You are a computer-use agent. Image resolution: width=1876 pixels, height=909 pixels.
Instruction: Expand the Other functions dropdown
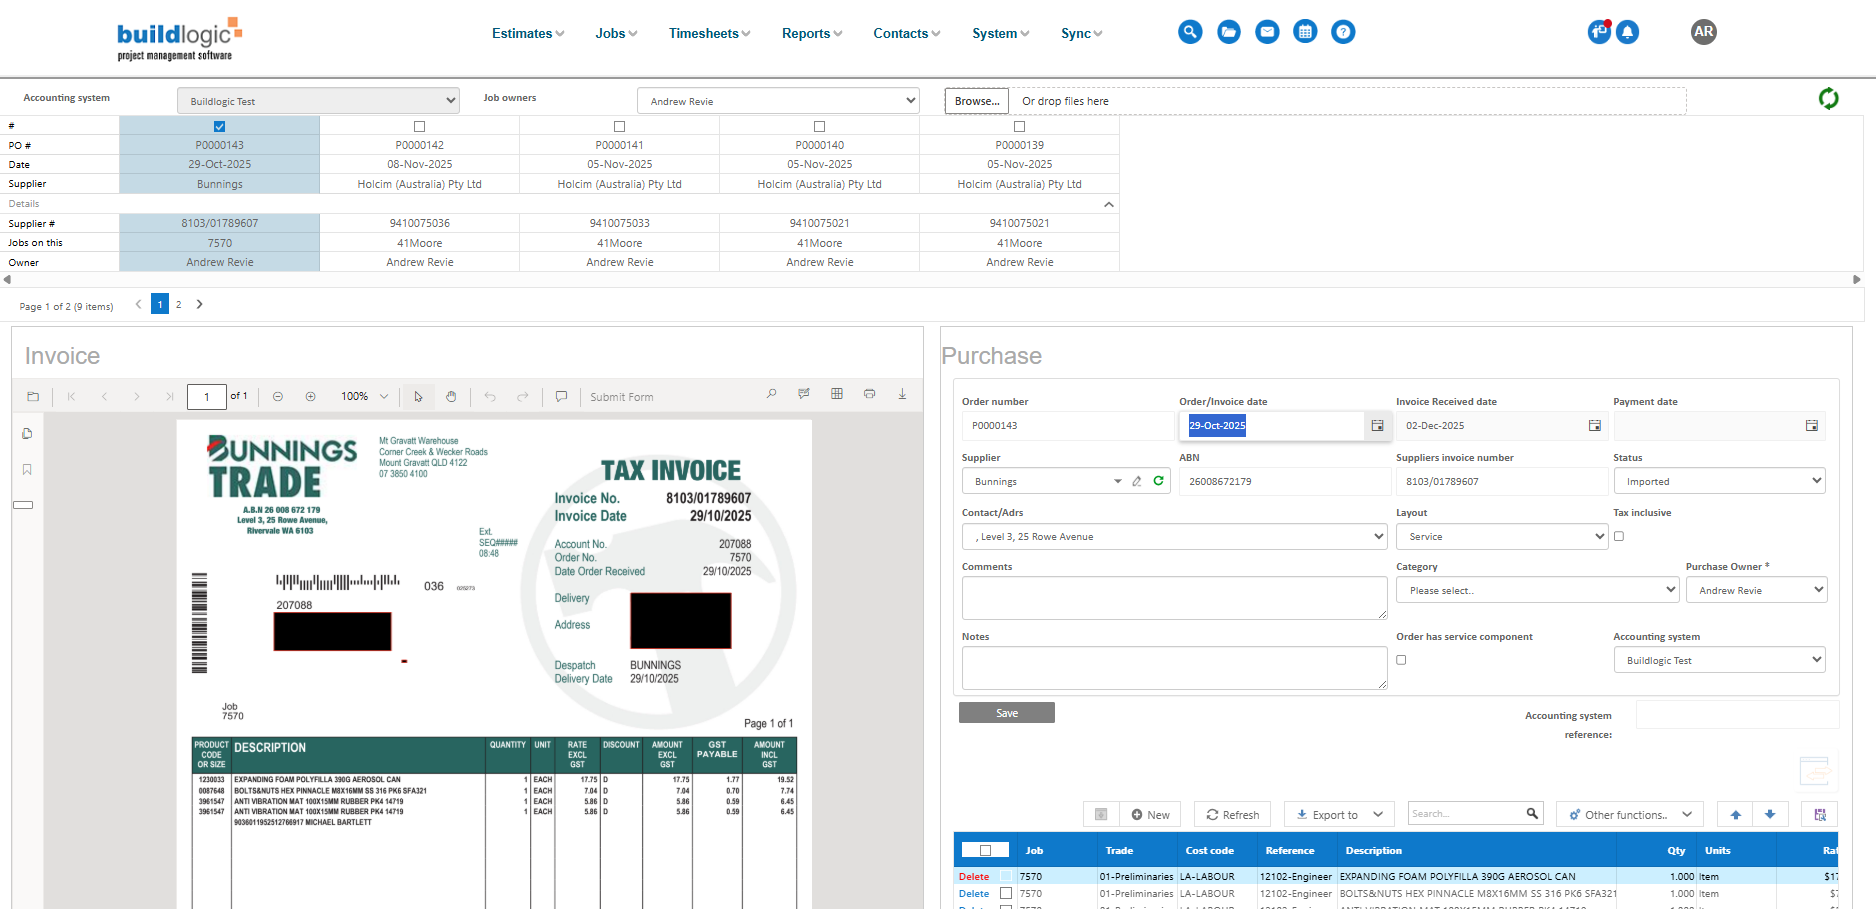(1630, 814)
